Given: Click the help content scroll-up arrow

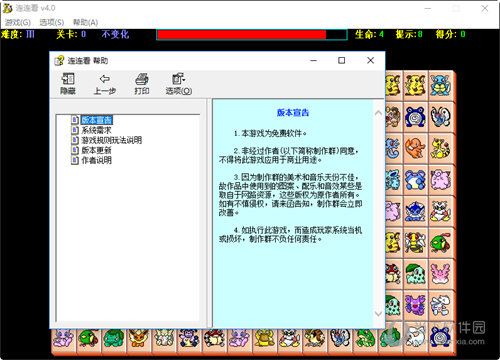Looking at the screenshot, I should pos(378,113).
